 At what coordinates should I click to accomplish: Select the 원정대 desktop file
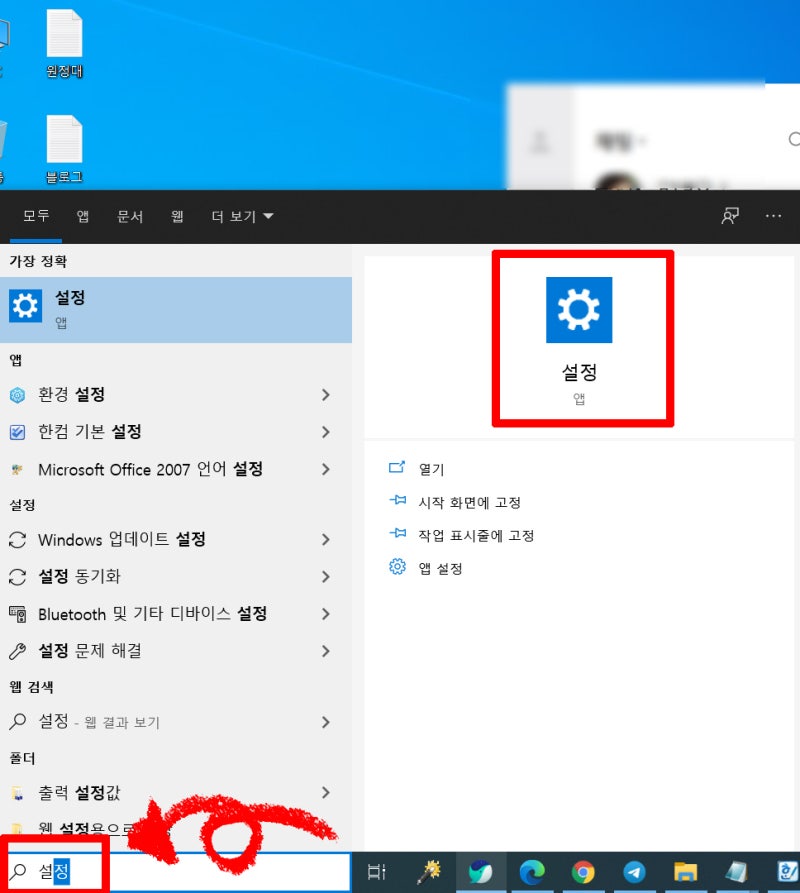point(64,43)
